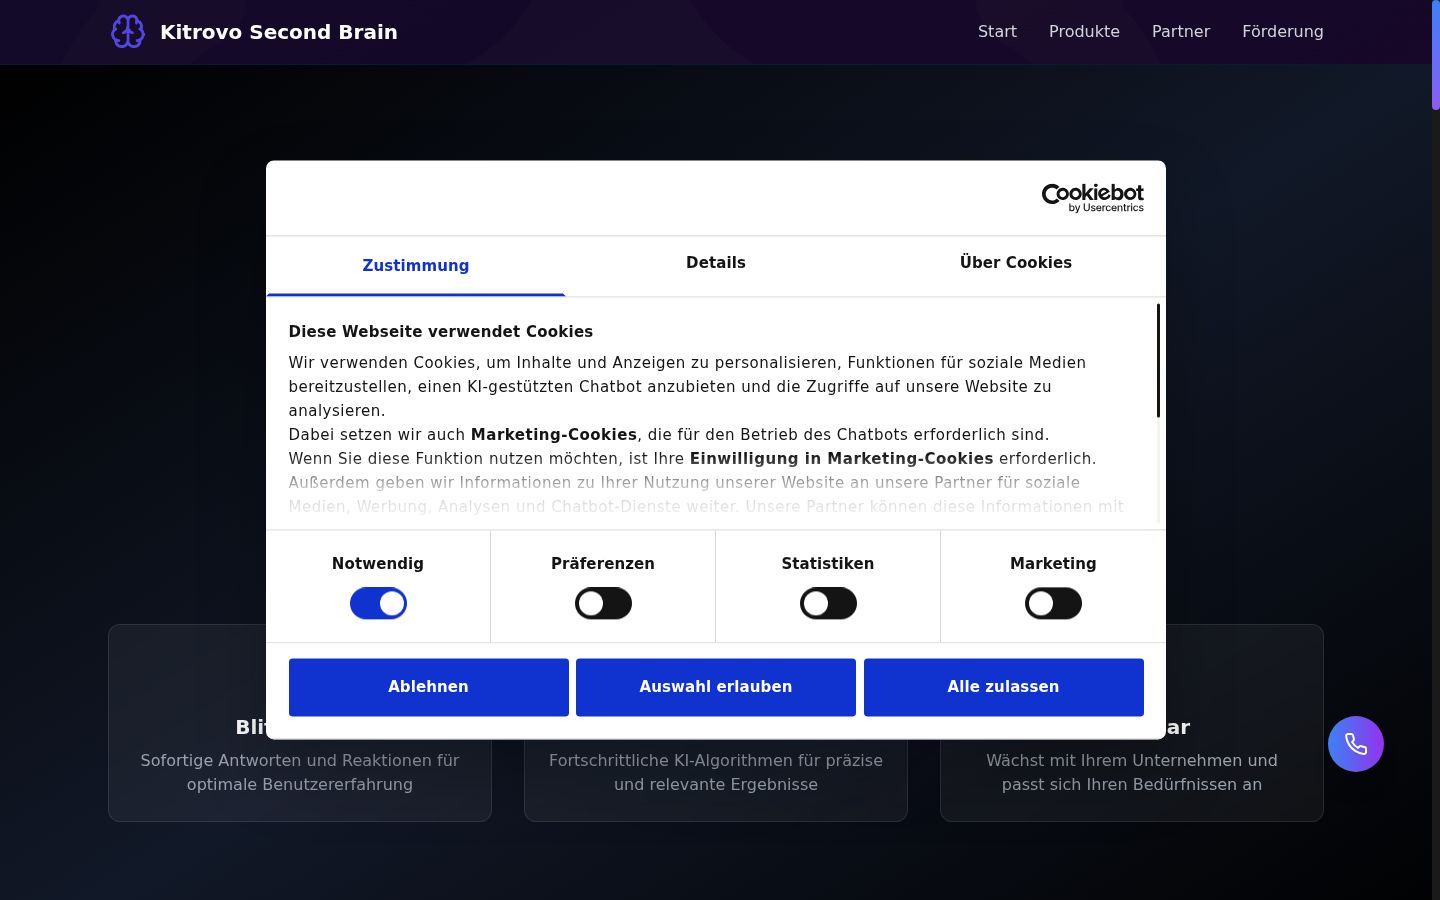Select the Zustimmung tab
The width and height of the screenshot is (1440, 900).
(x=416, y=265)
